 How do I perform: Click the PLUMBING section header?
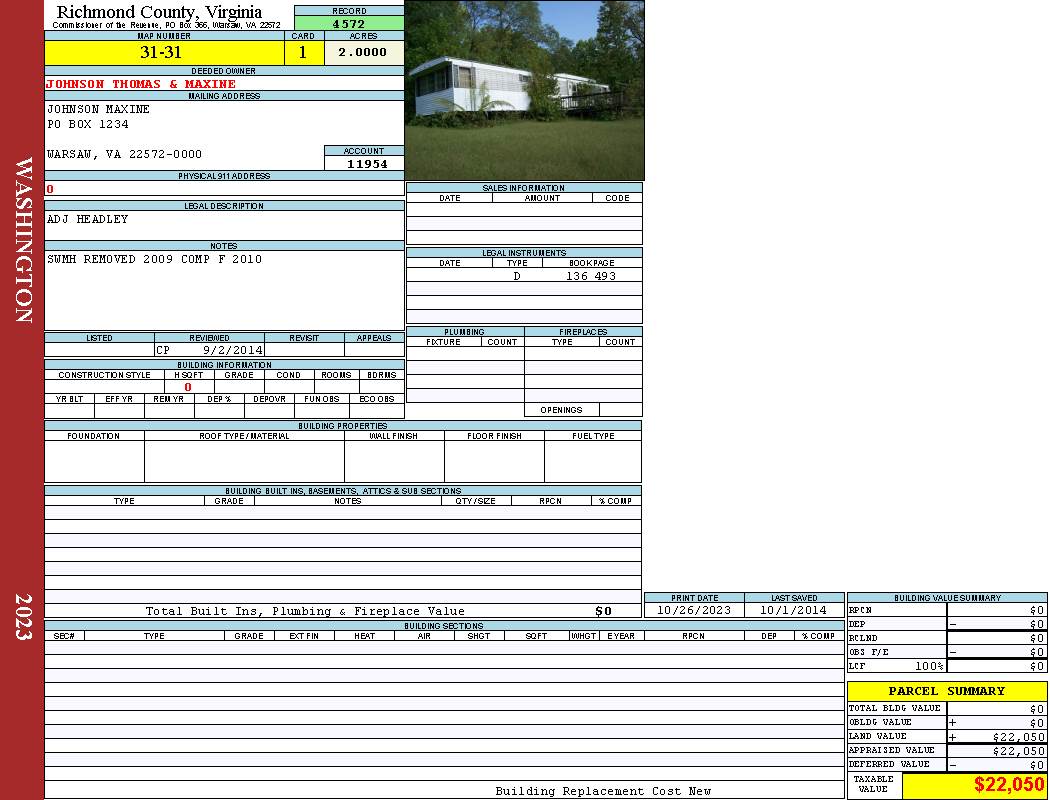click(464, 332)
